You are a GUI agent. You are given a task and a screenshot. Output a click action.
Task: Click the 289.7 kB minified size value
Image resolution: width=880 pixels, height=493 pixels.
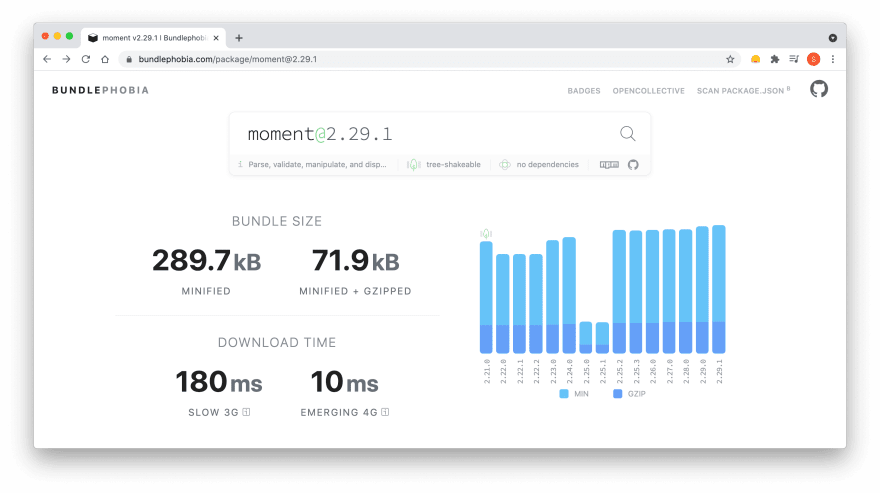point(207,261)
